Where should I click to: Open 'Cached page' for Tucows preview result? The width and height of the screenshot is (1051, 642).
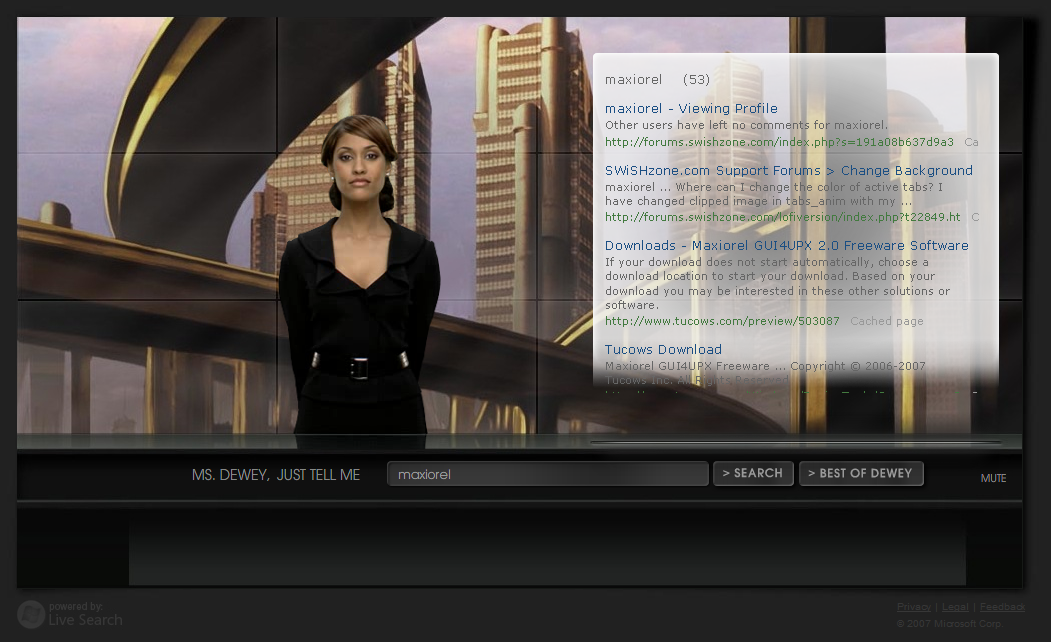(887, 321)
